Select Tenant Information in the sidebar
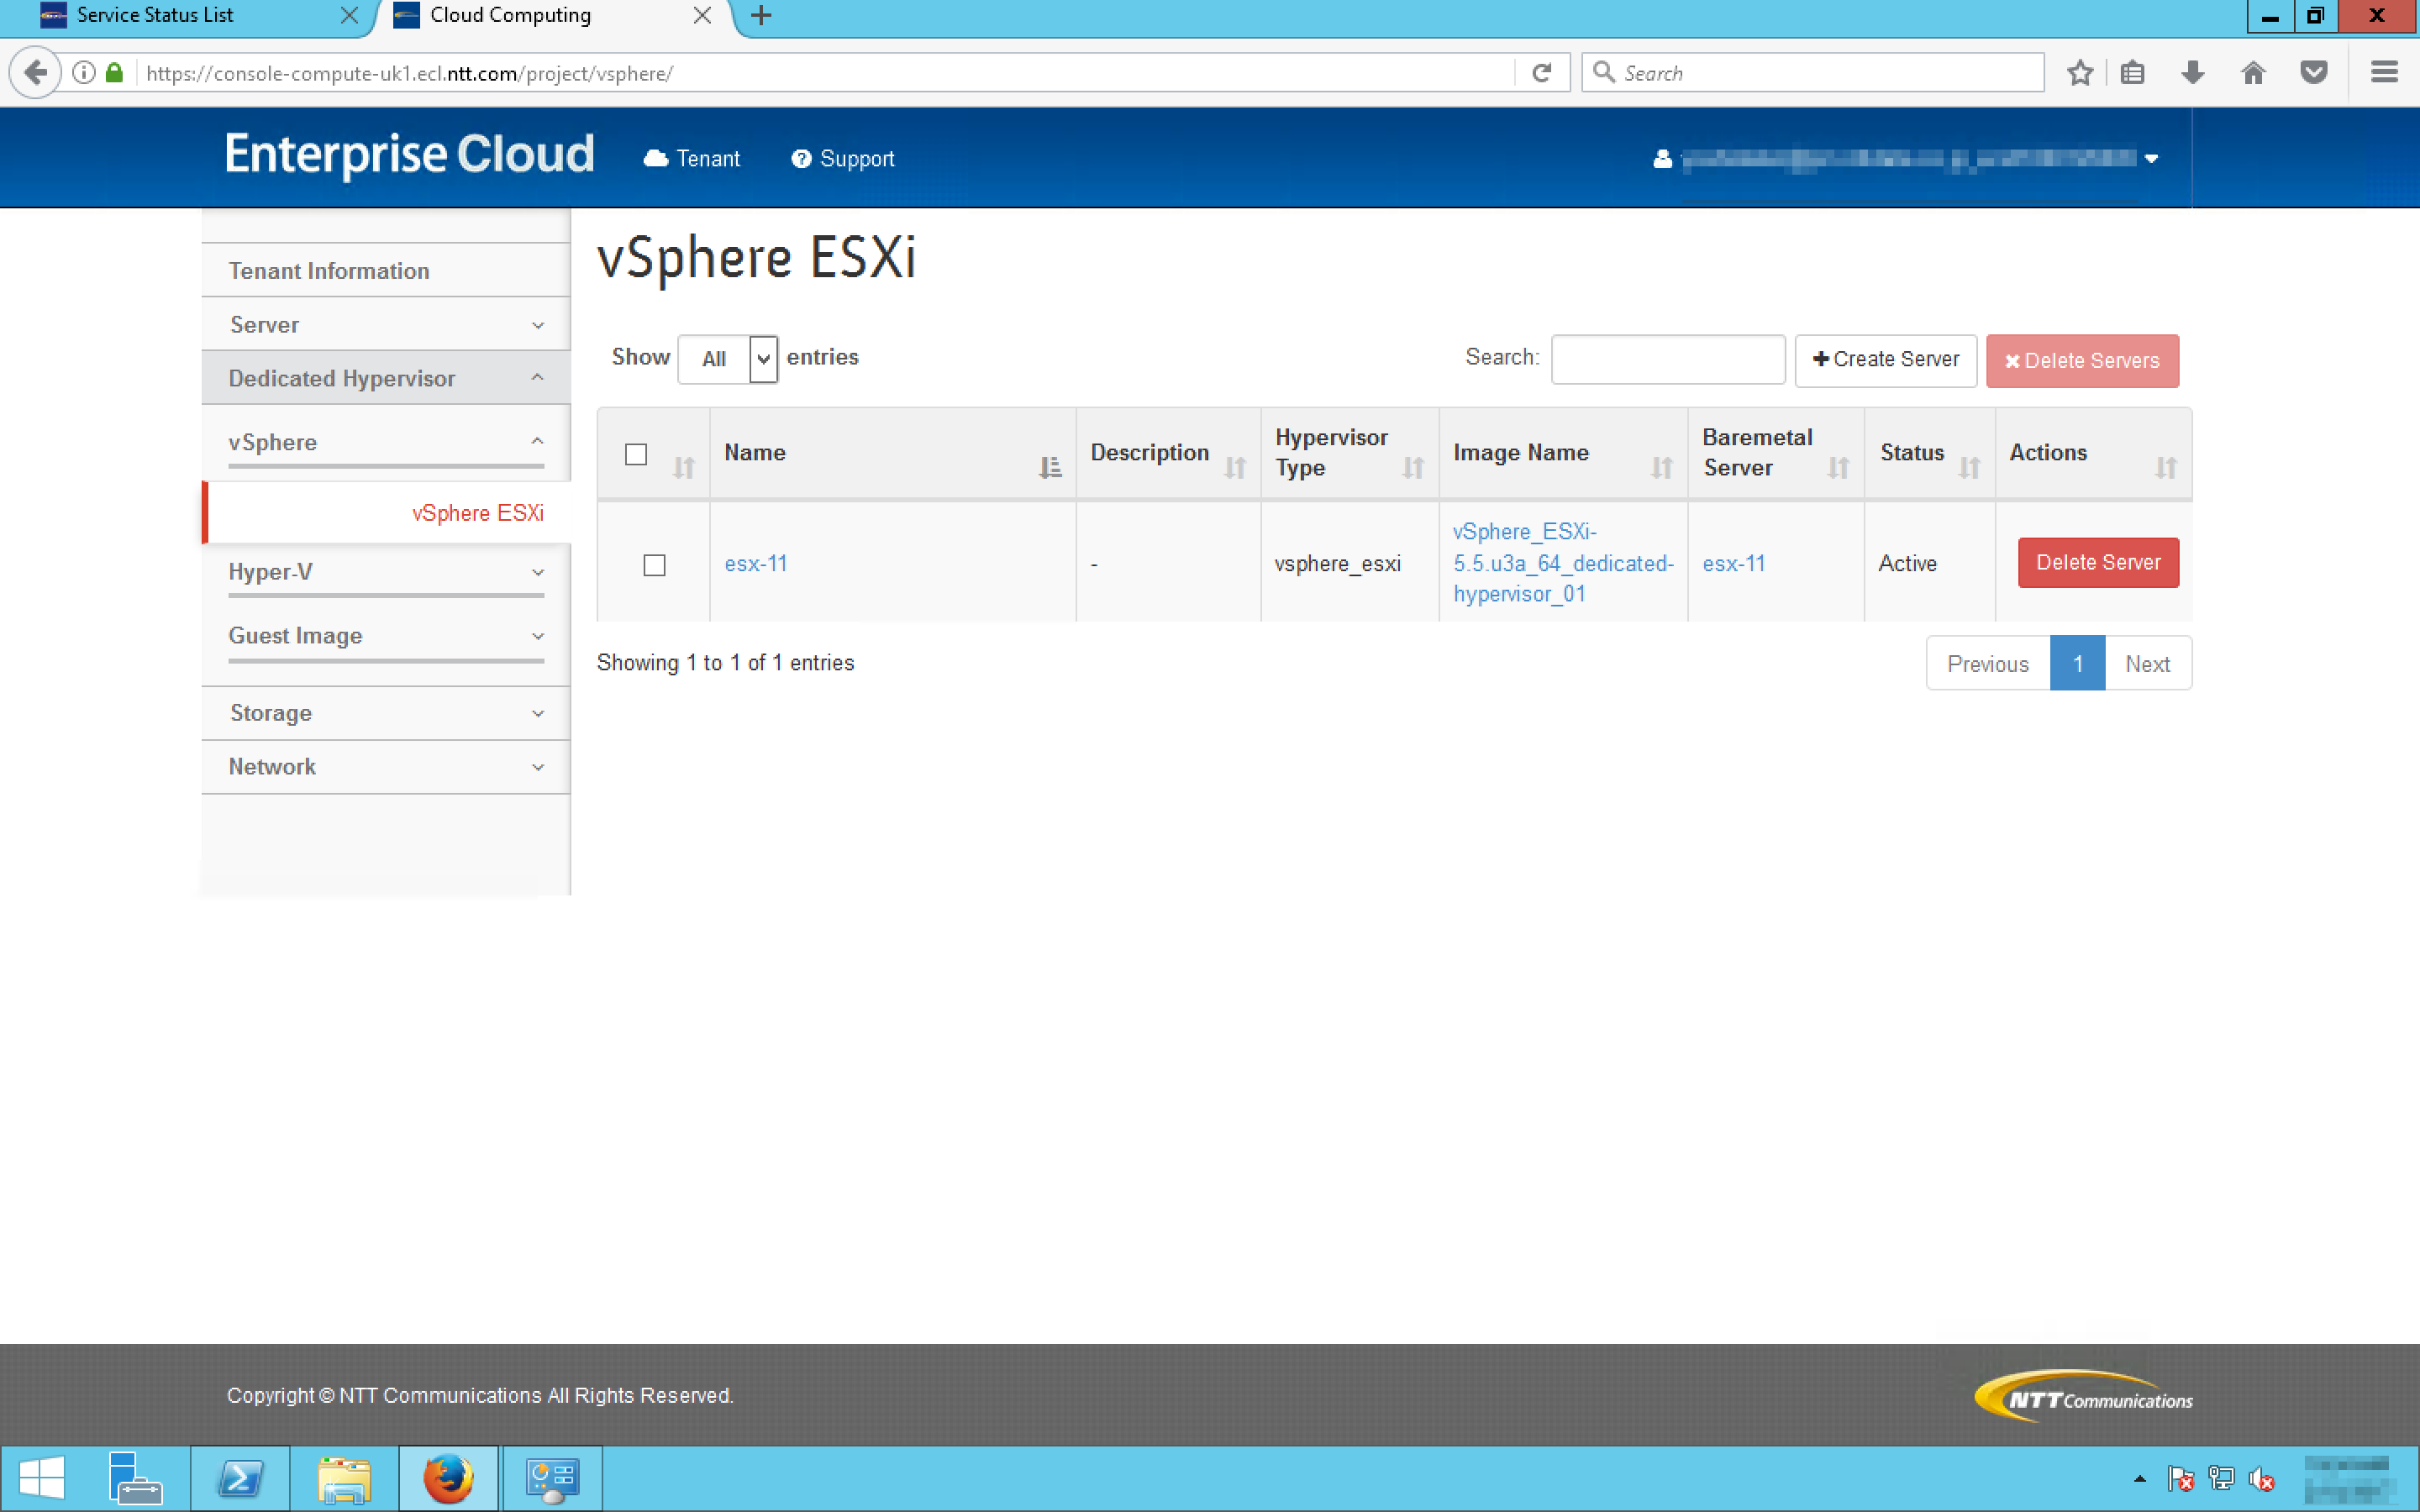 [386, 270]
